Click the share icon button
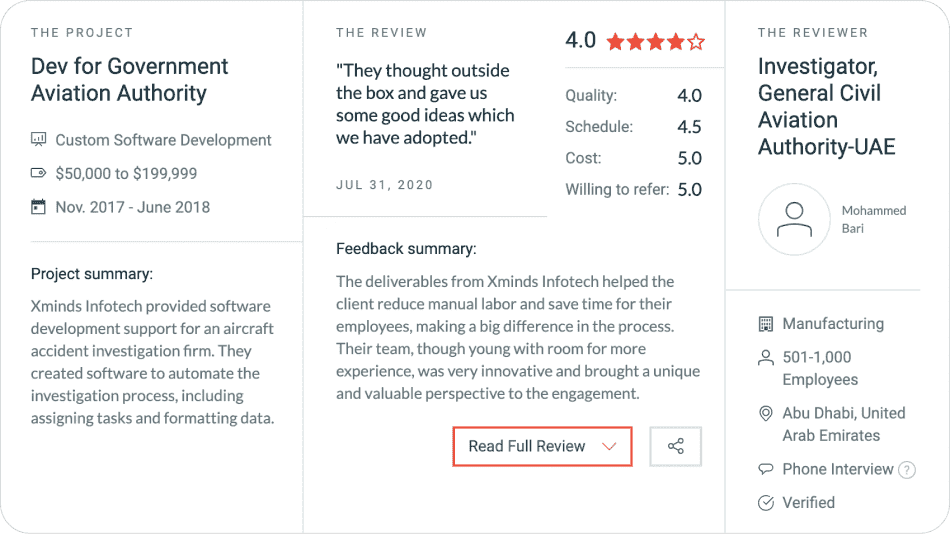950x534 pixels. [675, 447]
